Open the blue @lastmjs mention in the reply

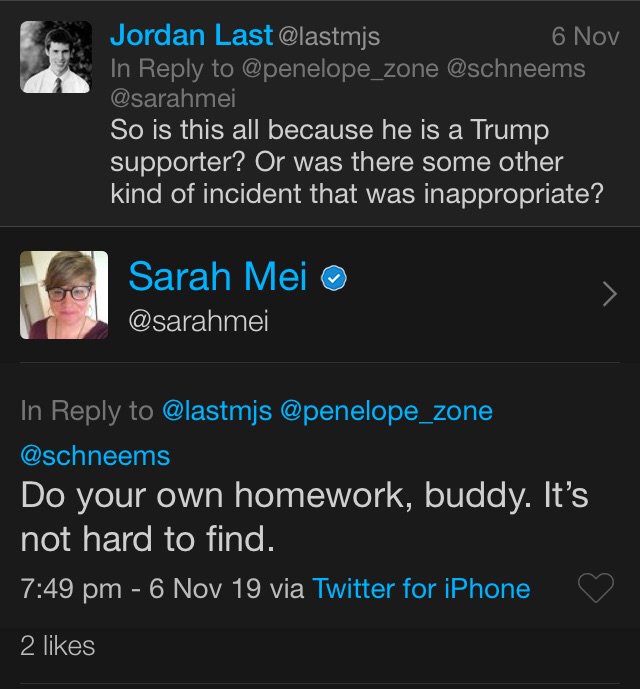click(x=216, y=411)
